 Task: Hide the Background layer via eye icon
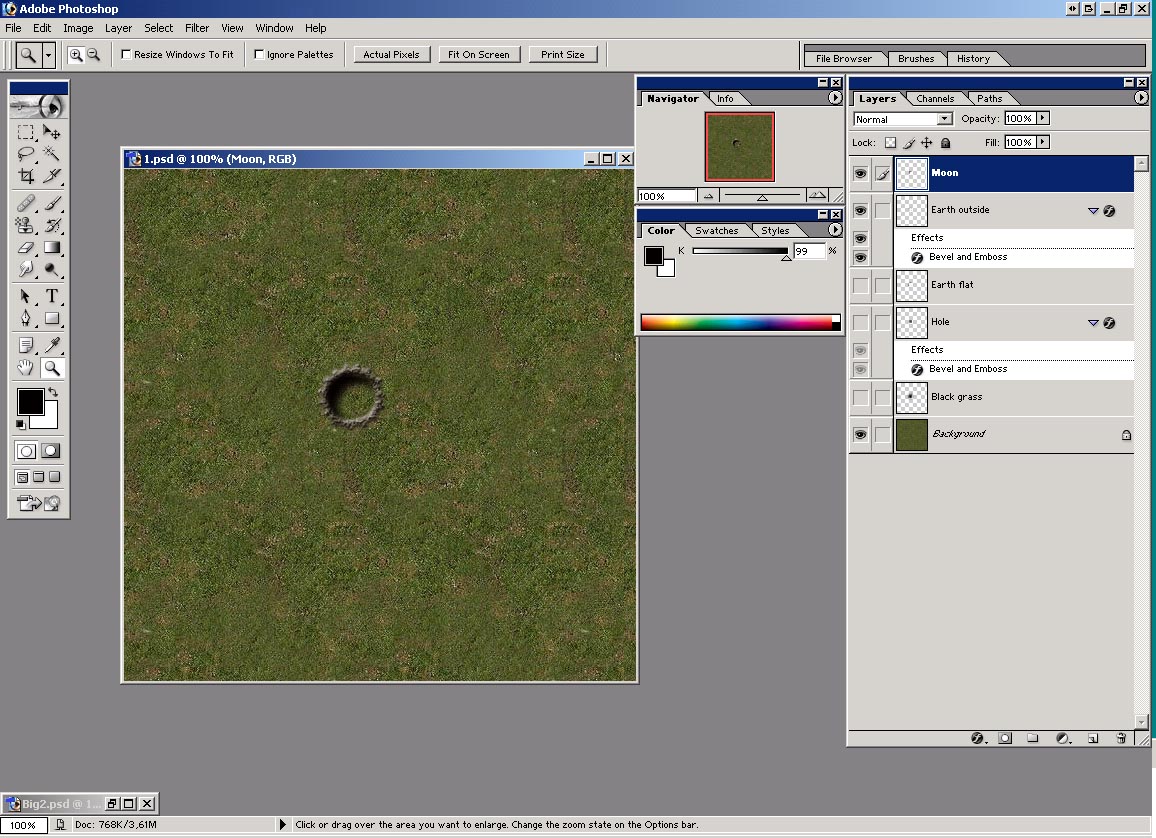(x=860, y=434)
